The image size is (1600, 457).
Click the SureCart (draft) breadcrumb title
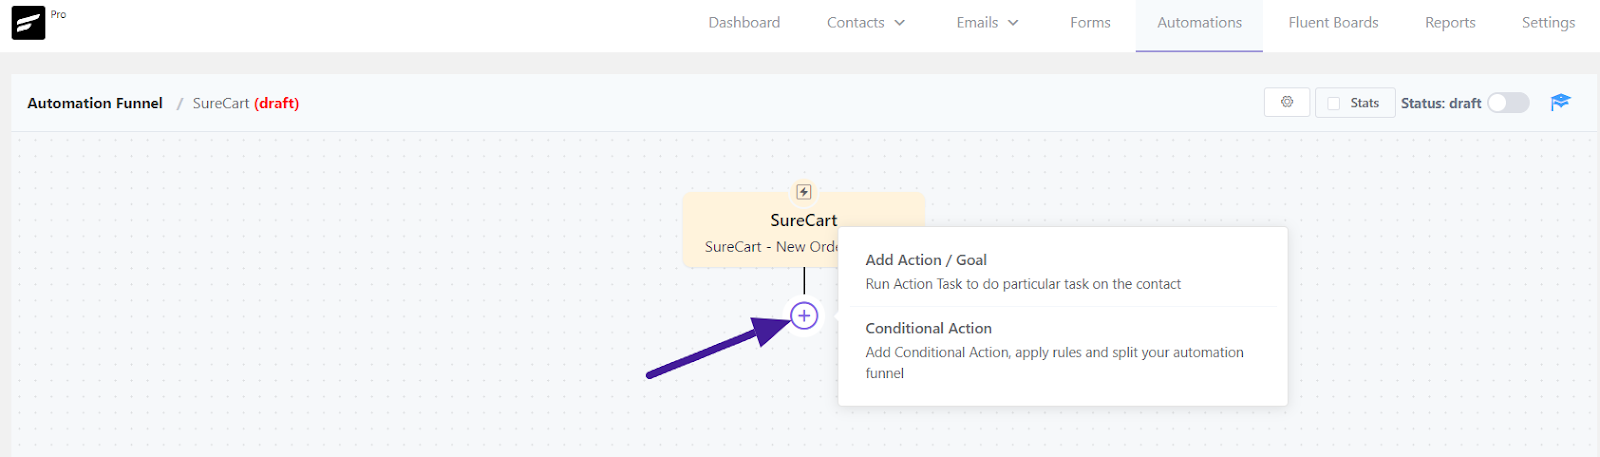click(246, 103)
